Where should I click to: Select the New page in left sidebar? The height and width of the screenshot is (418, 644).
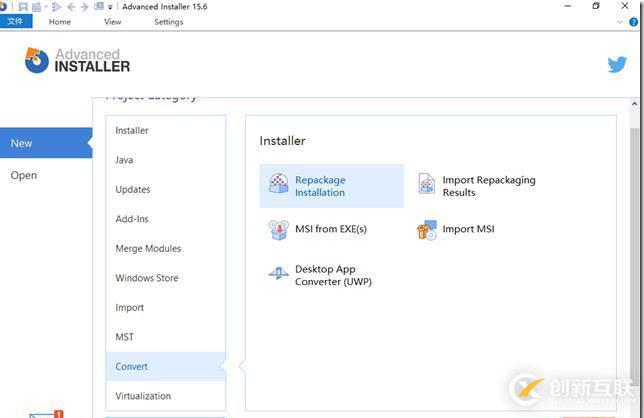[x=46, y=143]
